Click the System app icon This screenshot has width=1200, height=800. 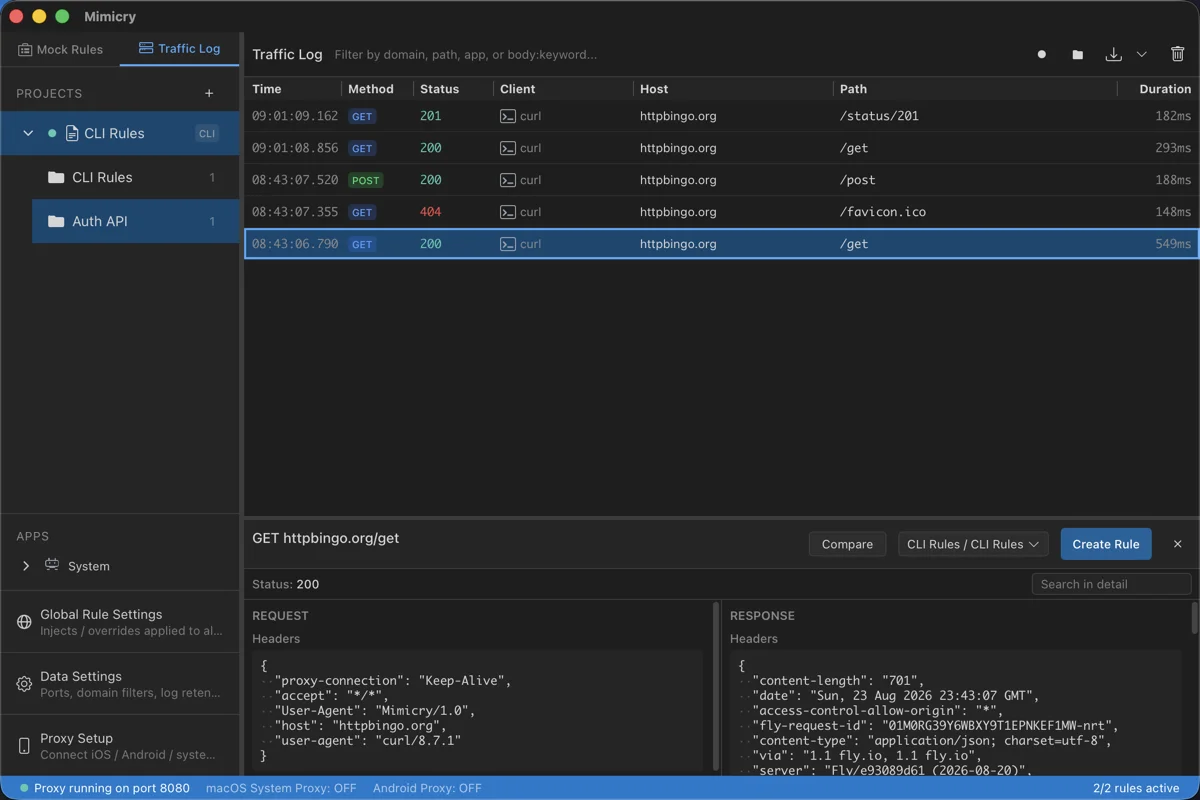(52, 565)
